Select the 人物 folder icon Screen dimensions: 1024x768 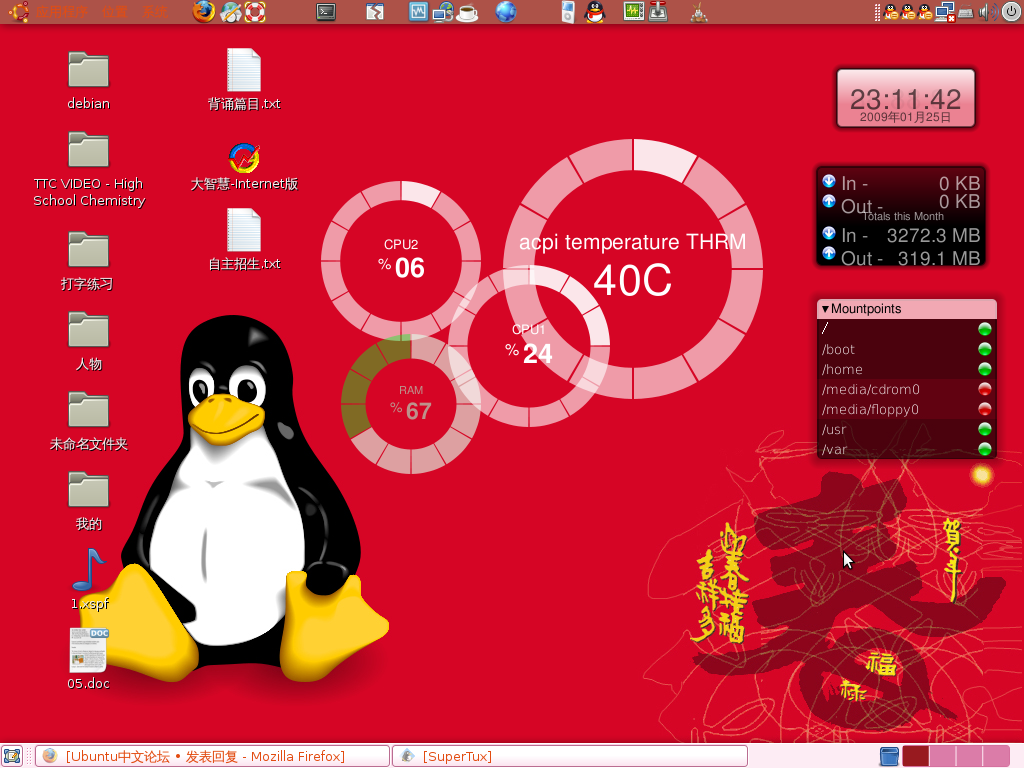coord(88,340)
